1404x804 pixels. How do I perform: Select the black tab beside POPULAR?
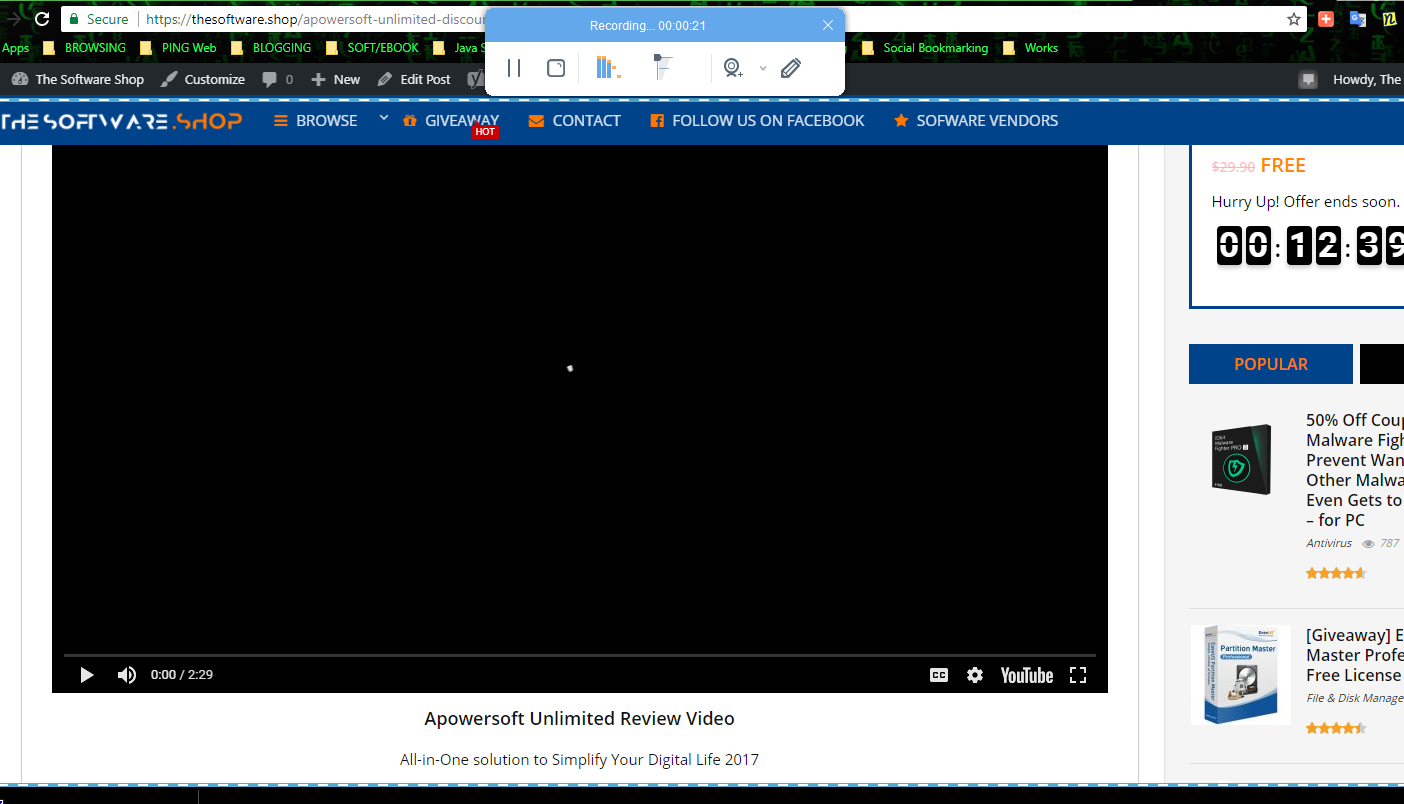1382,364
